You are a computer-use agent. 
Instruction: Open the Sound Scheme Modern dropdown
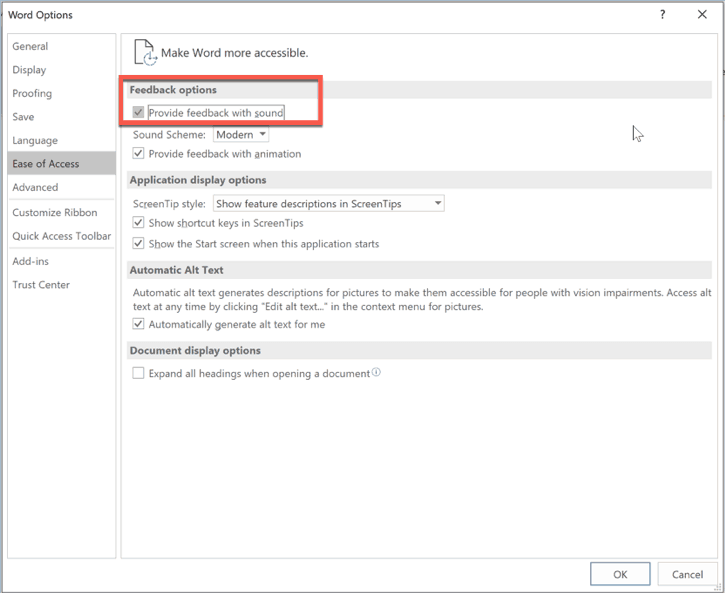click(241, 134)
